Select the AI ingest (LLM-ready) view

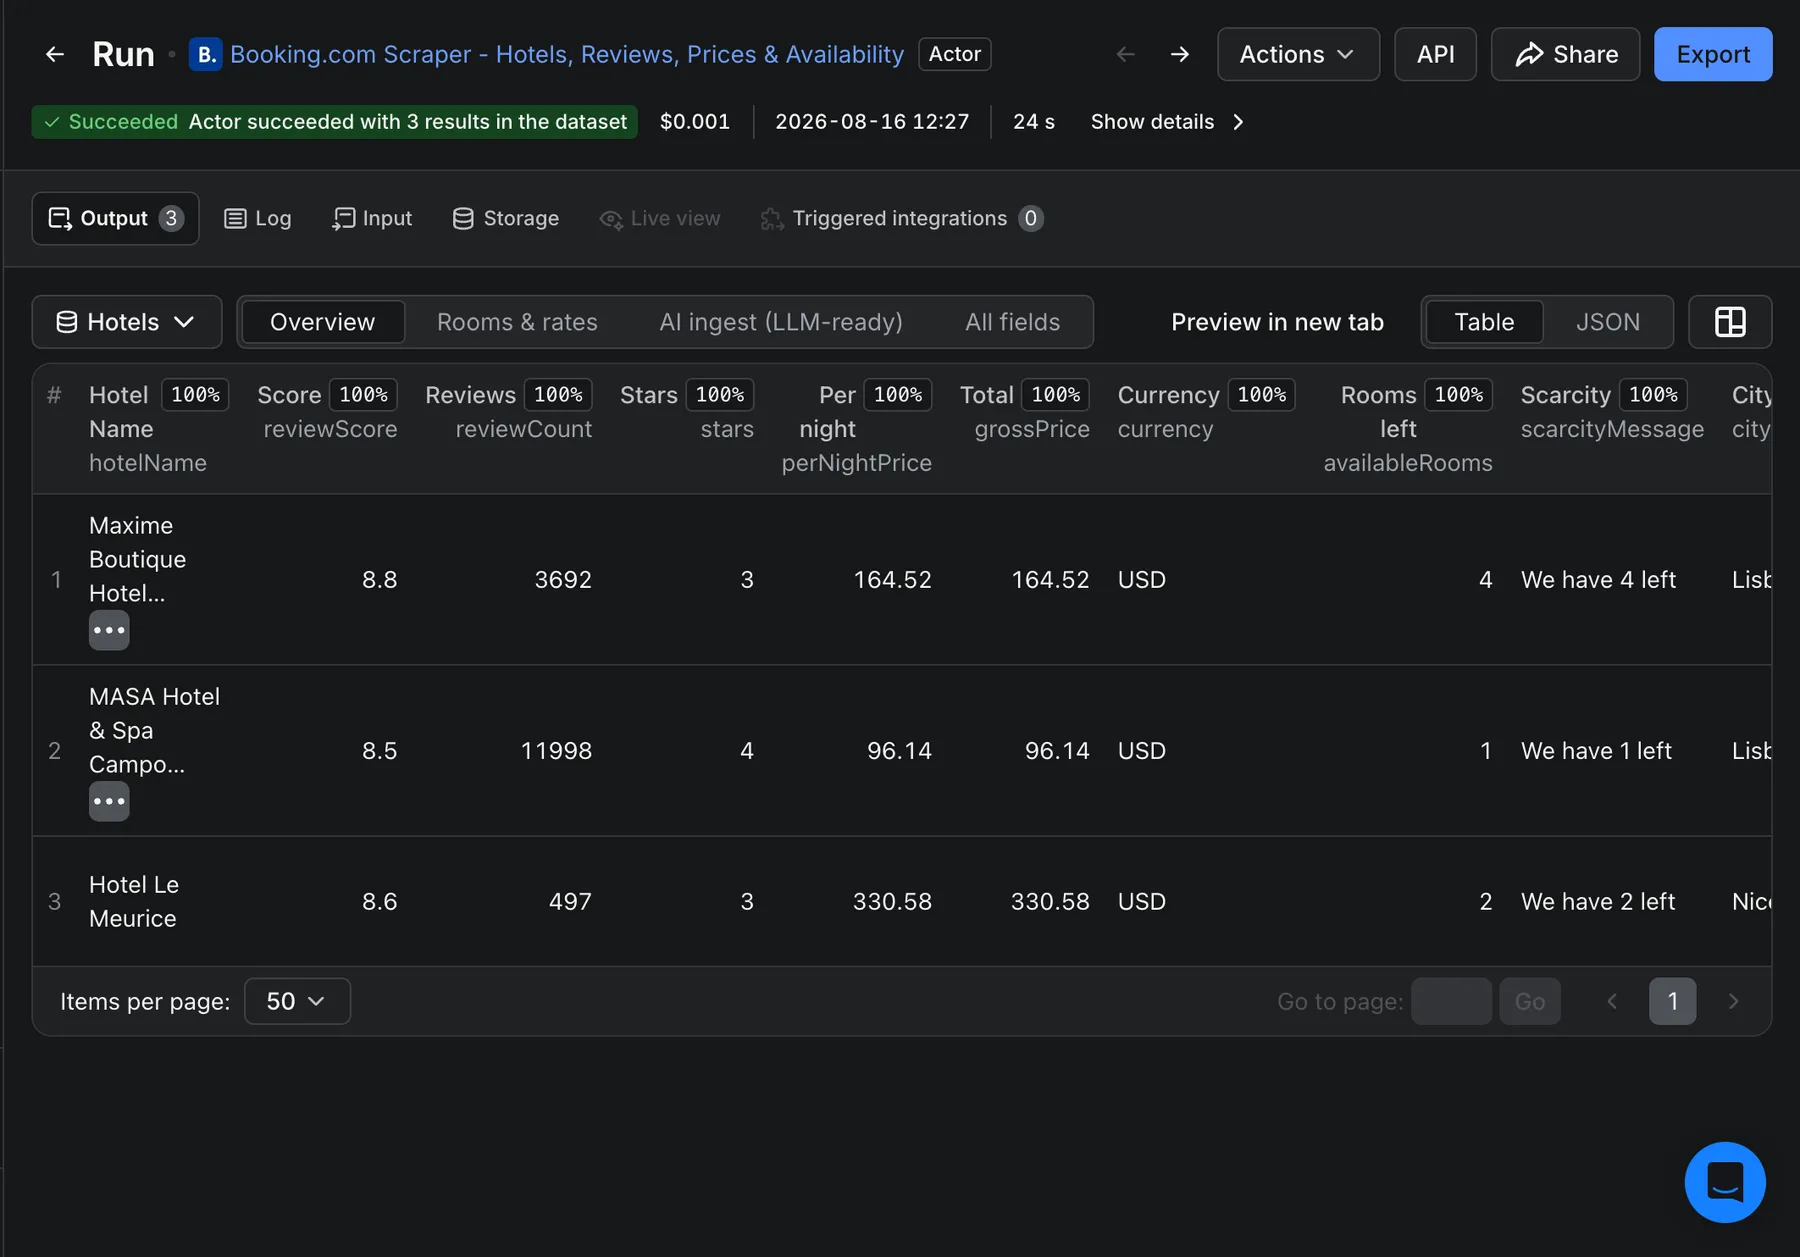tap(781, 322)
